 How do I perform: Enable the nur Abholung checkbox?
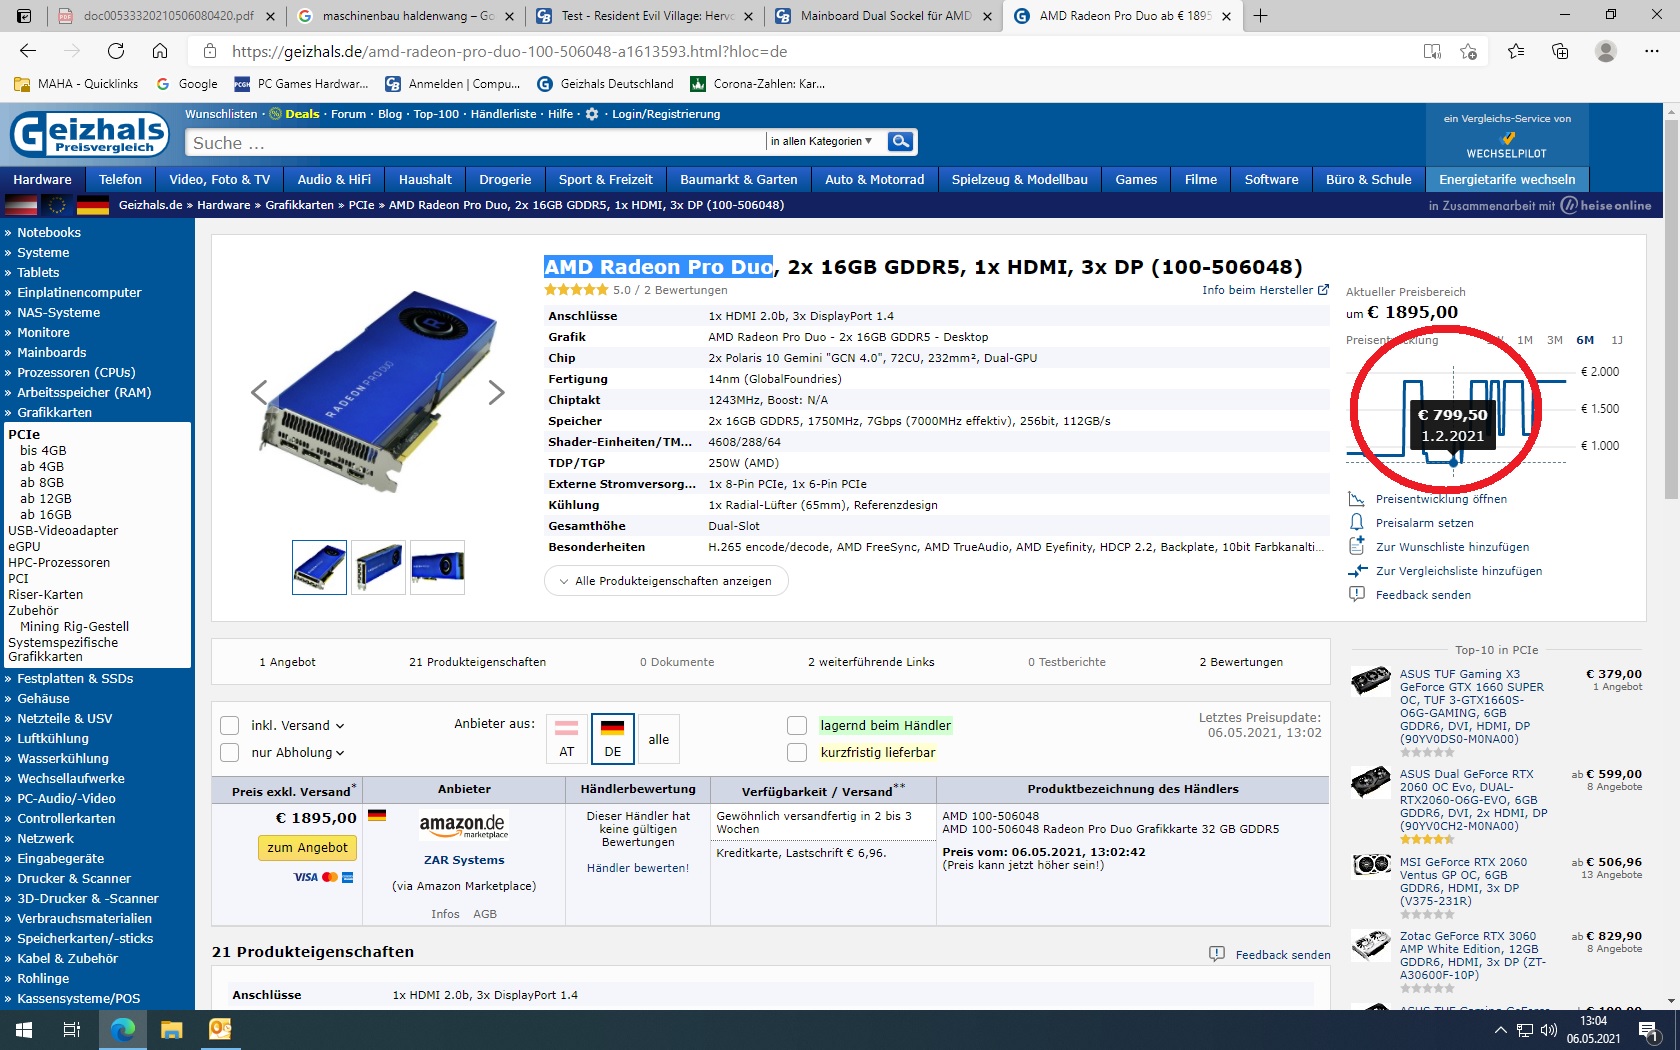(230, 752)
